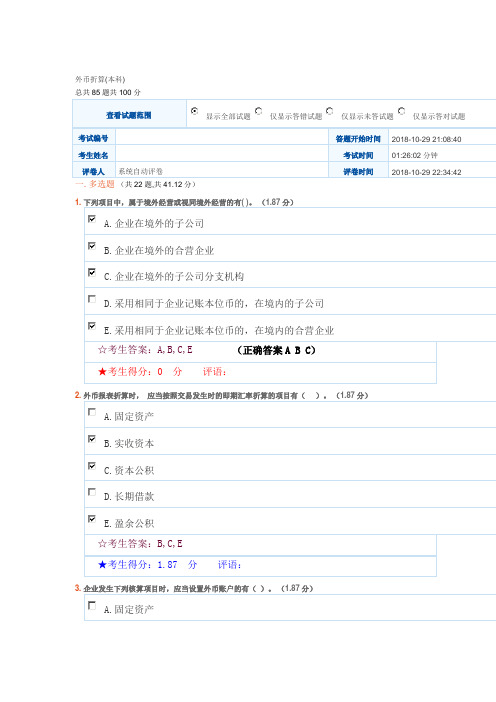Image resolution: width=496 pixels, height=702 pixels.
Task: Click the (正确答案 A B C) note
Action: (276, 350)
